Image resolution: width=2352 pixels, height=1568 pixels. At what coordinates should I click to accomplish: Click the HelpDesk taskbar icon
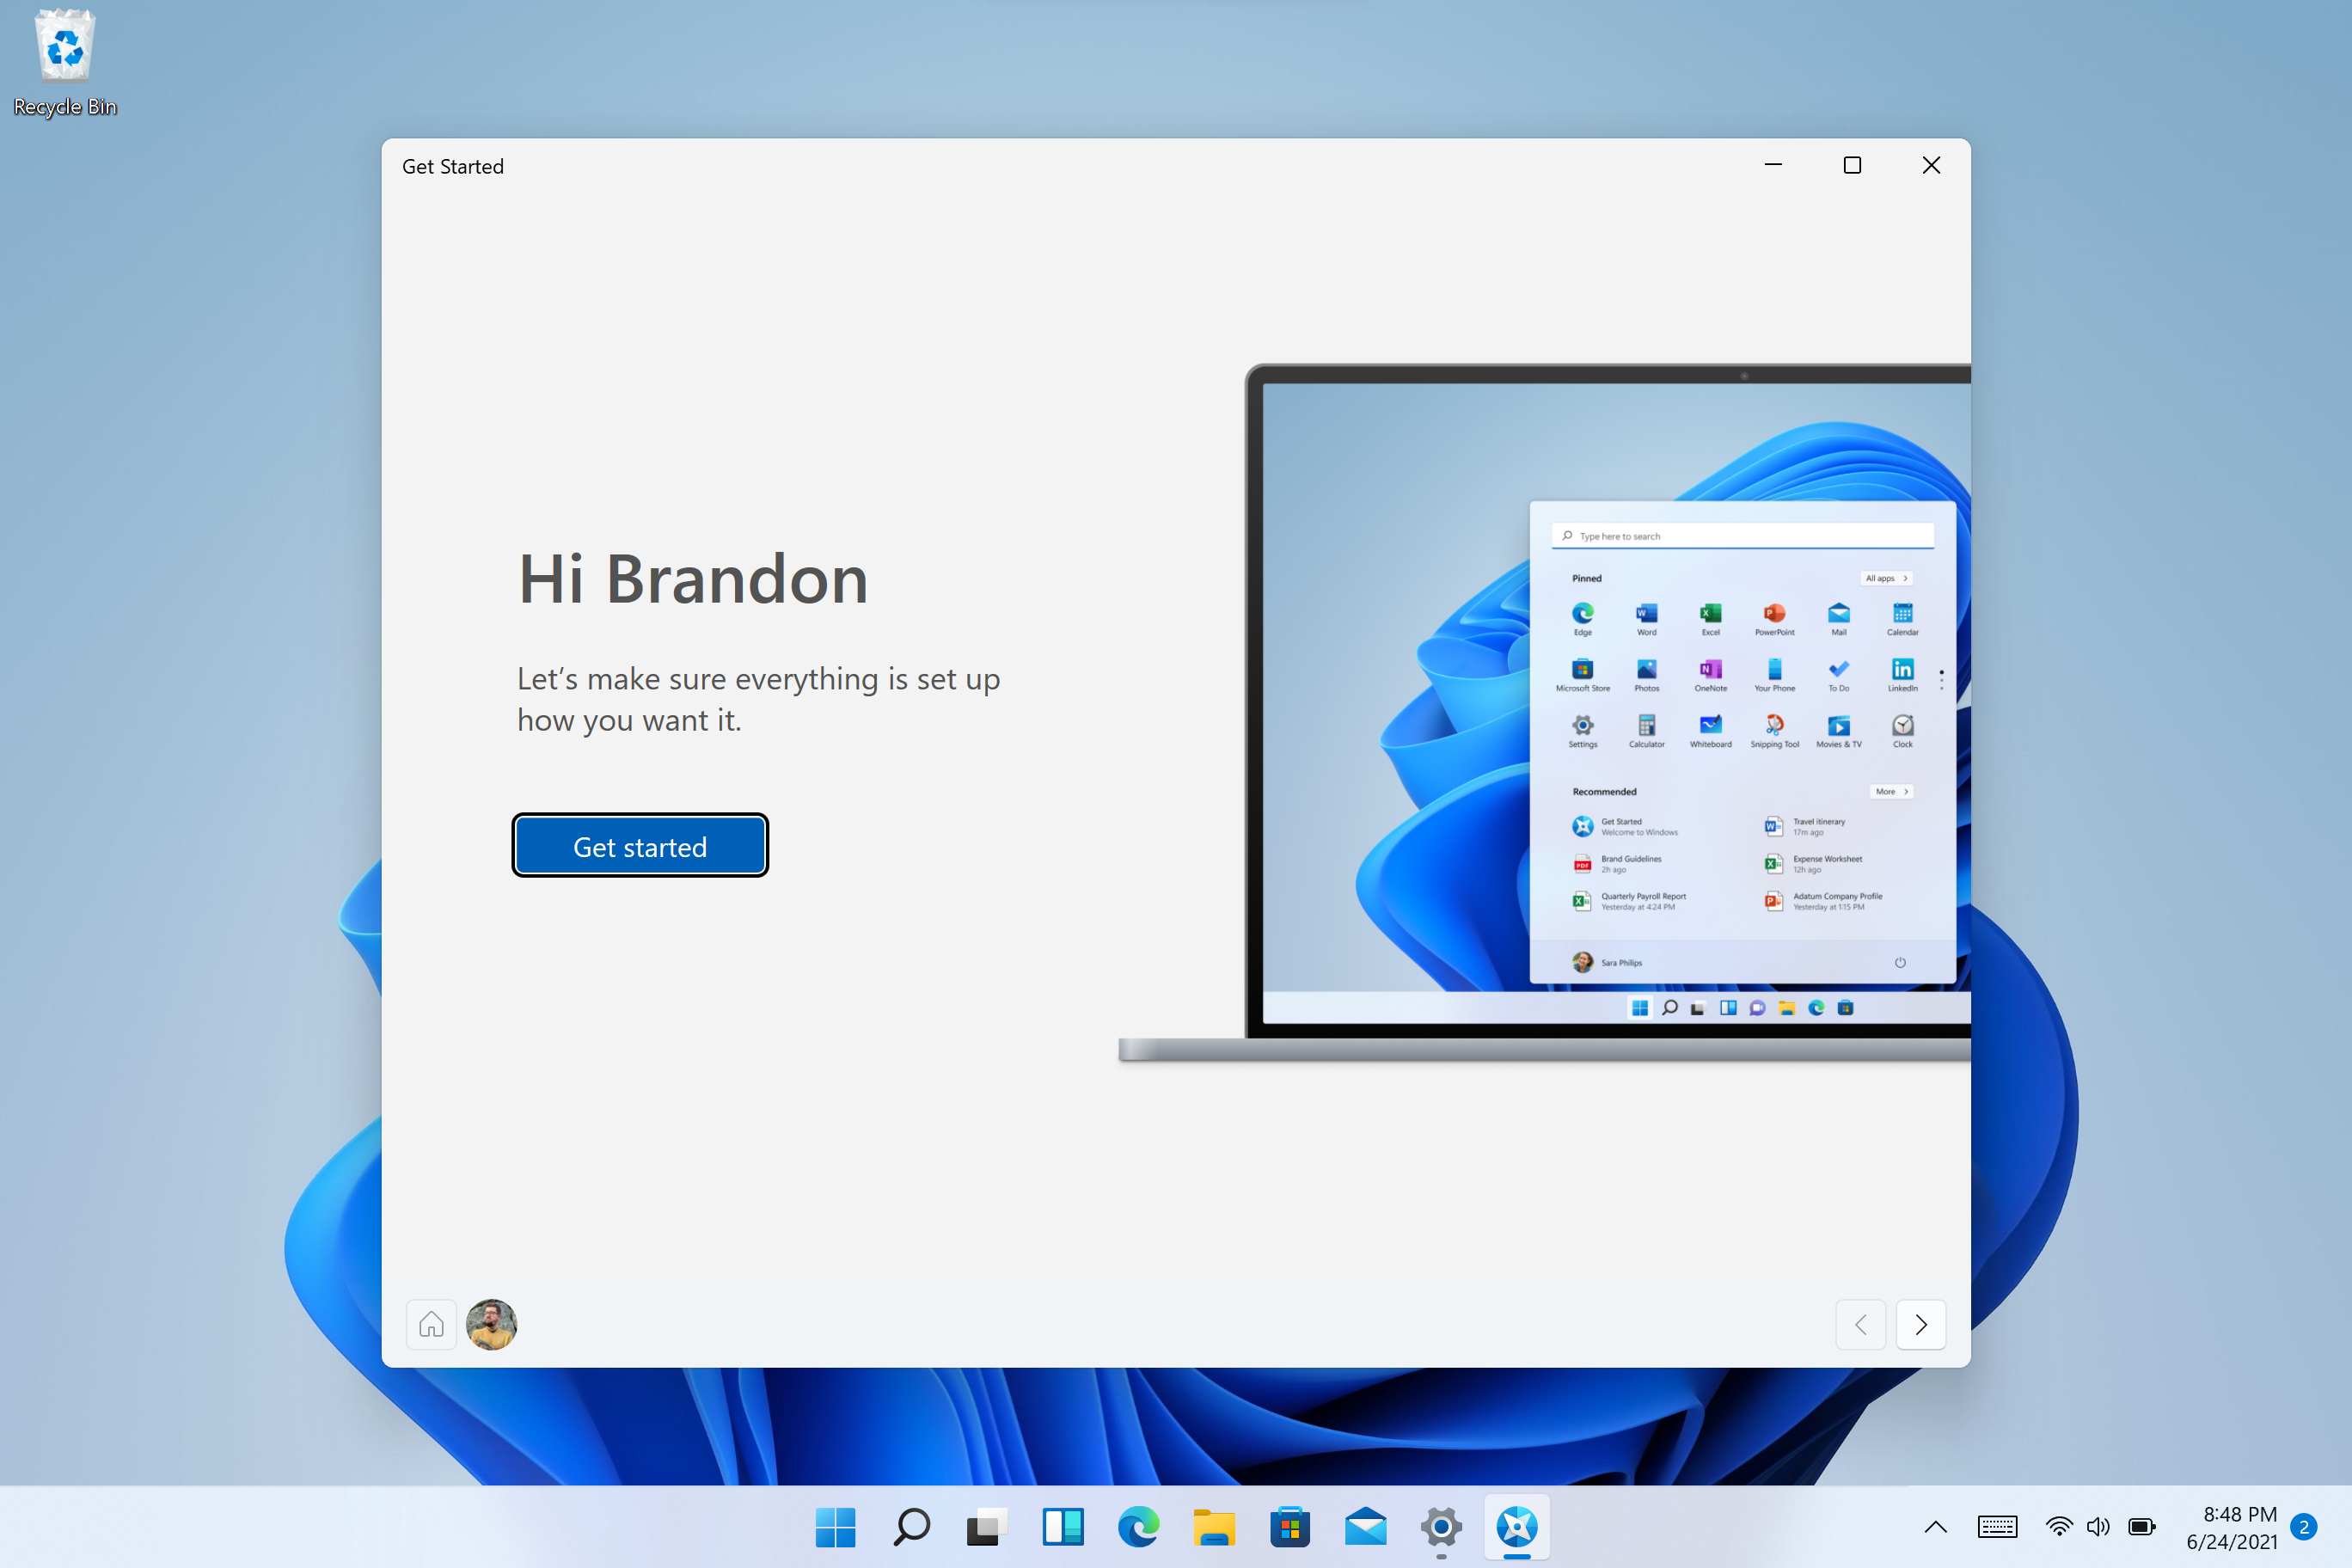[x=1514, y=1521]
